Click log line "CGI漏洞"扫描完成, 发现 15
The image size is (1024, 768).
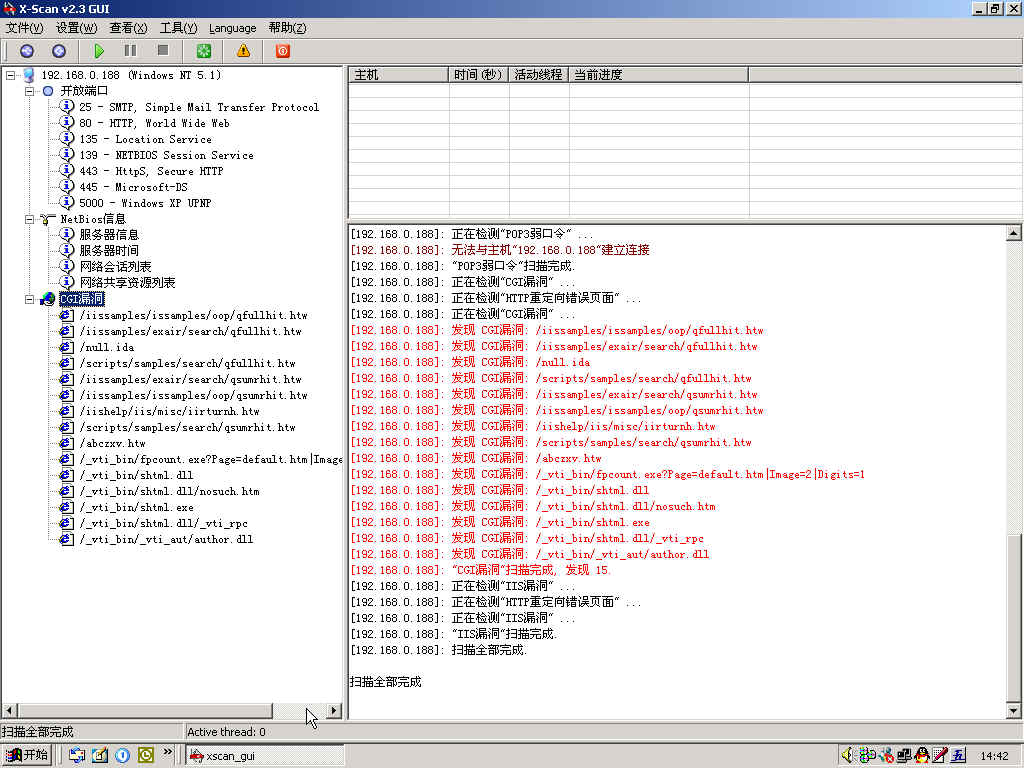click(x=479, y=570)
